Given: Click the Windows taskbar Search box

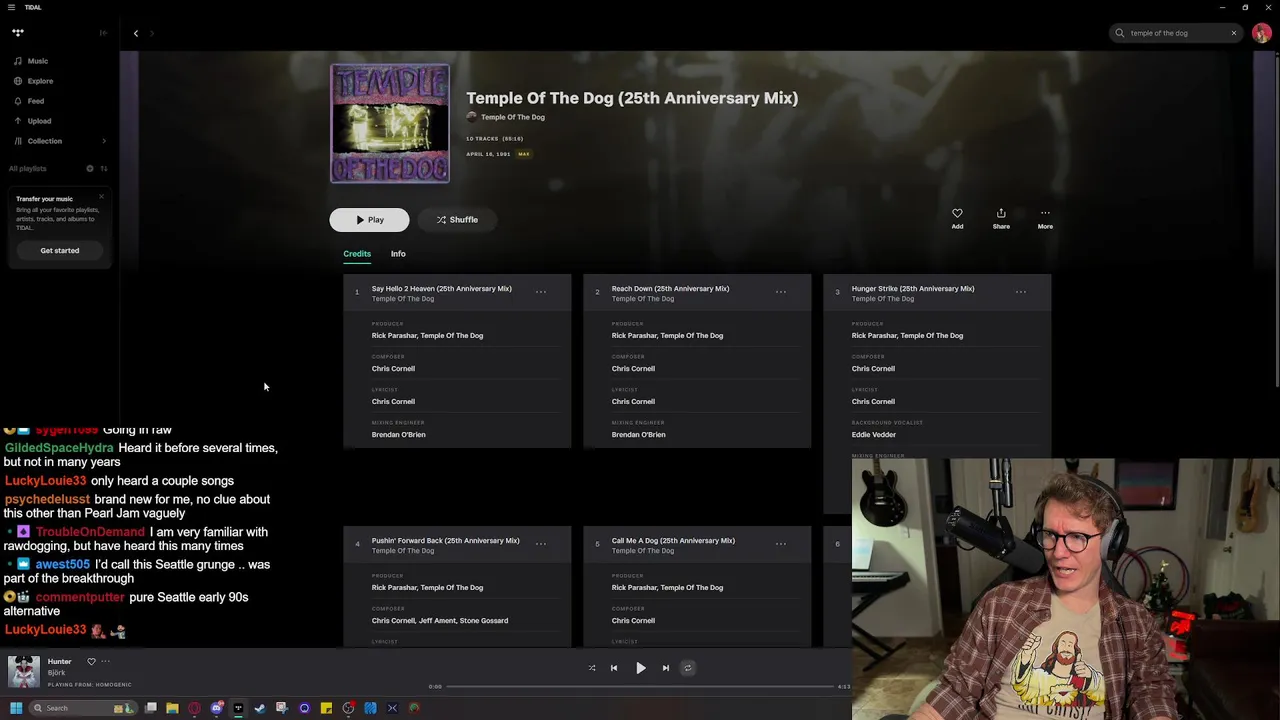Looking at the screenshot, I should click(81, 708).
